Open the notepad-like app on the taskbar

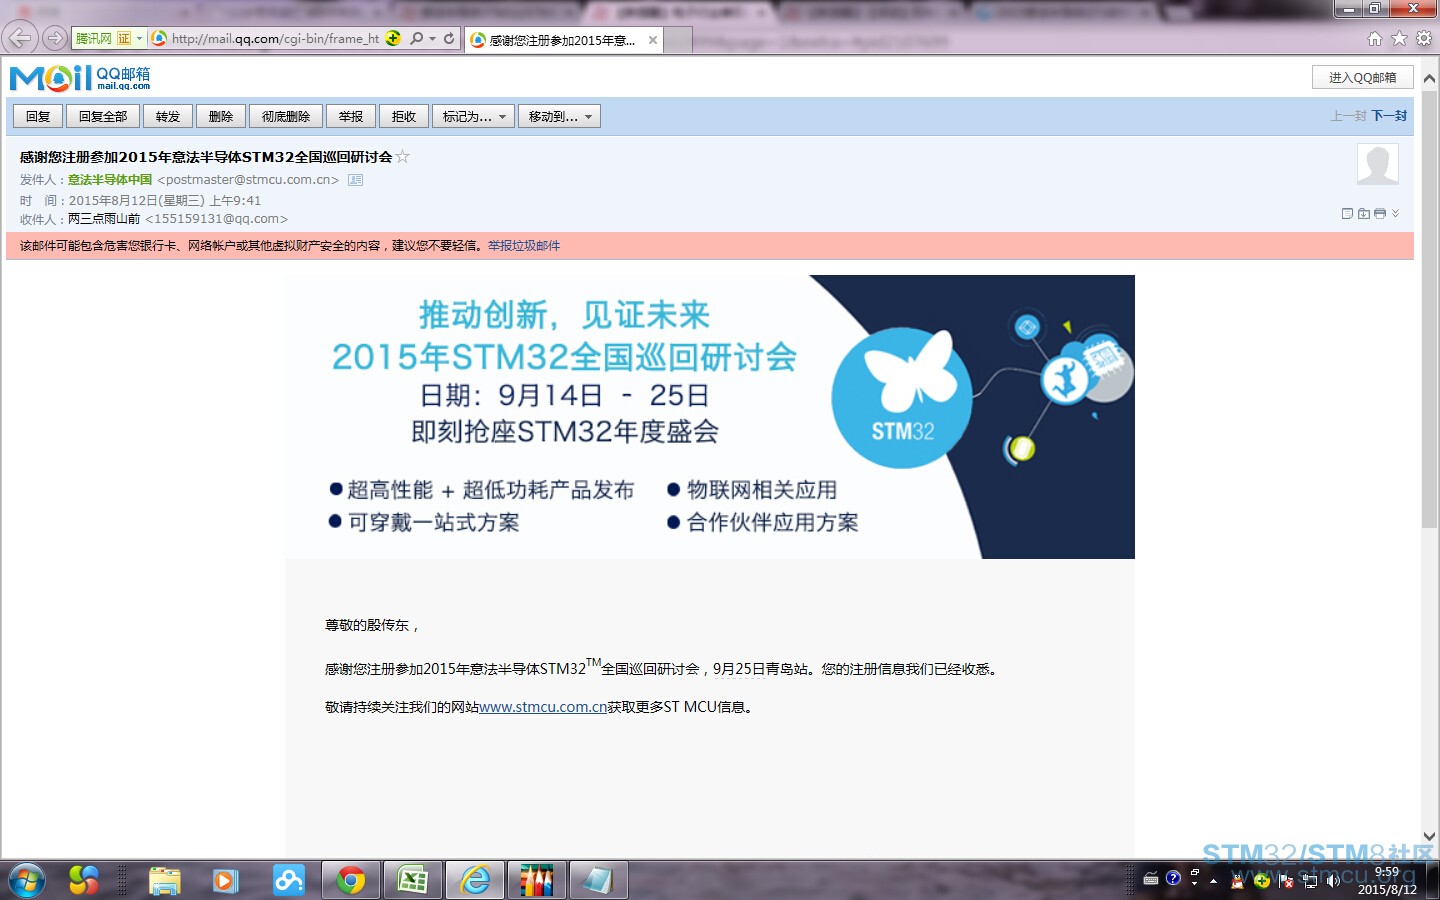point(599,880)
